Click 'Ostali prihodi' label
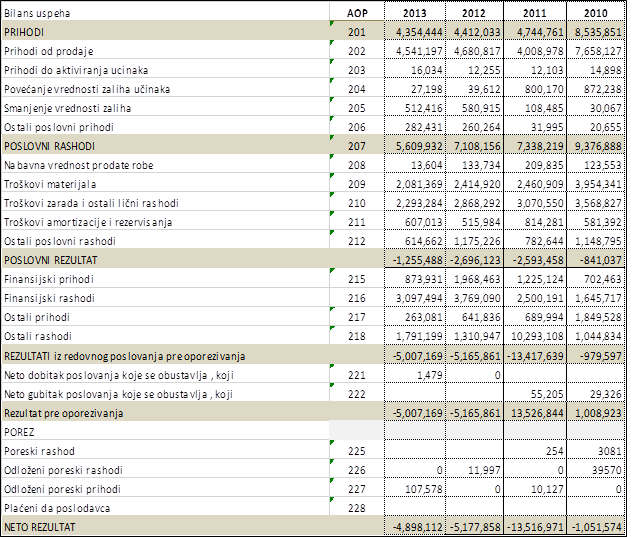Screen dimensions: 633x537 click(x=37, y=317)
